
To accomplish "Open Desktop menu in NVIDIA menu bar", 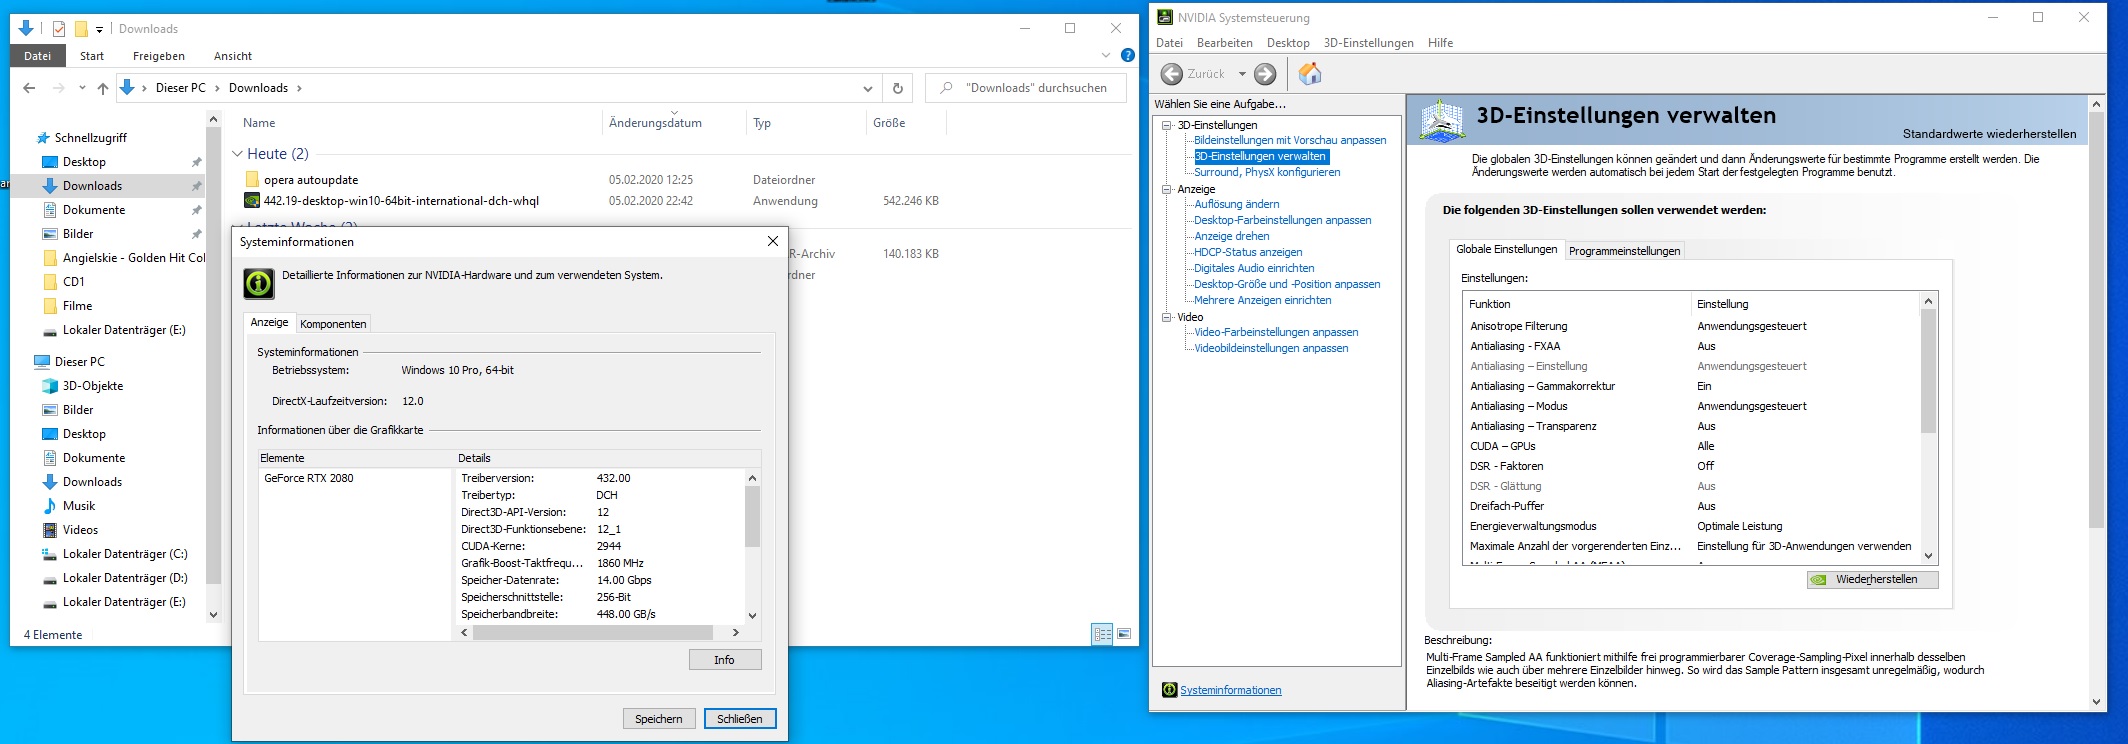I will click(x=1288, y=43).
